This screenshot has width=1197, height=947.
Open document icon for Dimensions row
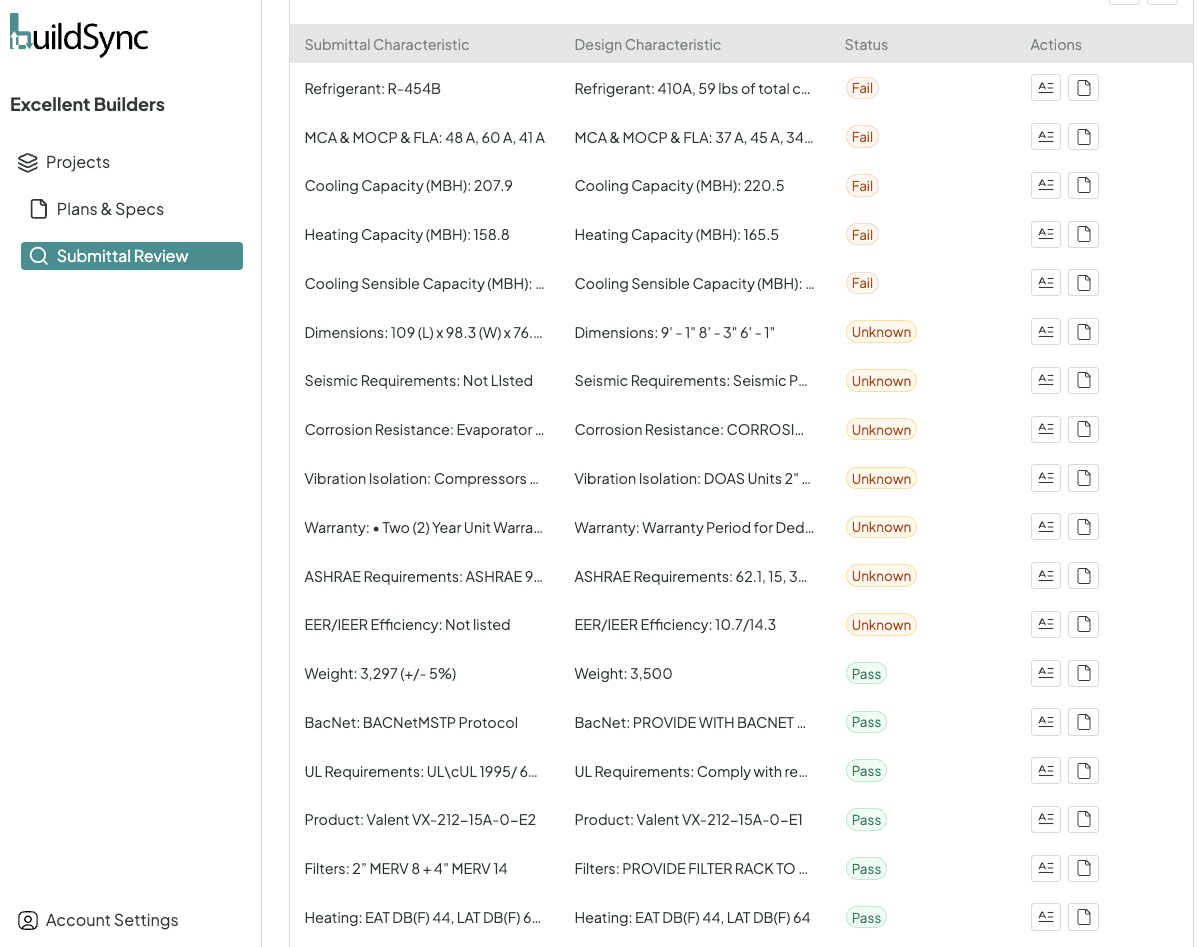point(1083,332)
